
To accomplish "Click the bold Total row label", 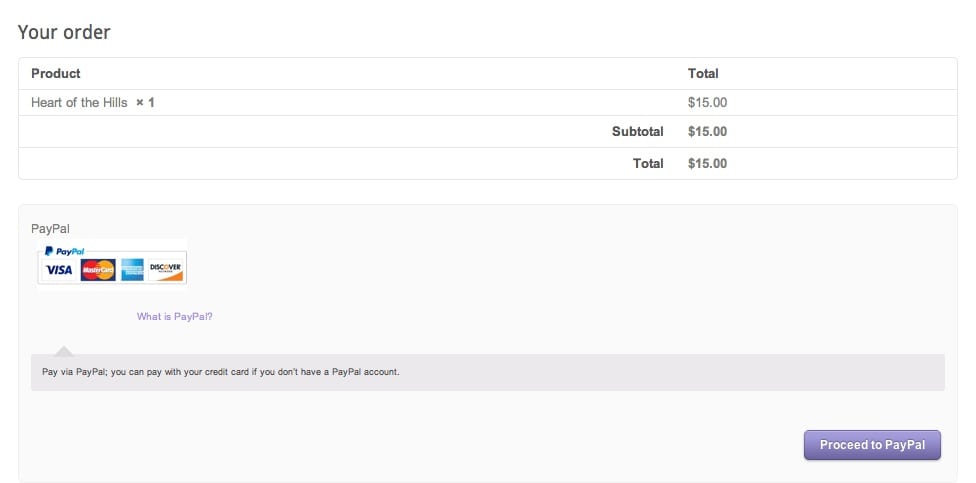I will tap(648, 164).
